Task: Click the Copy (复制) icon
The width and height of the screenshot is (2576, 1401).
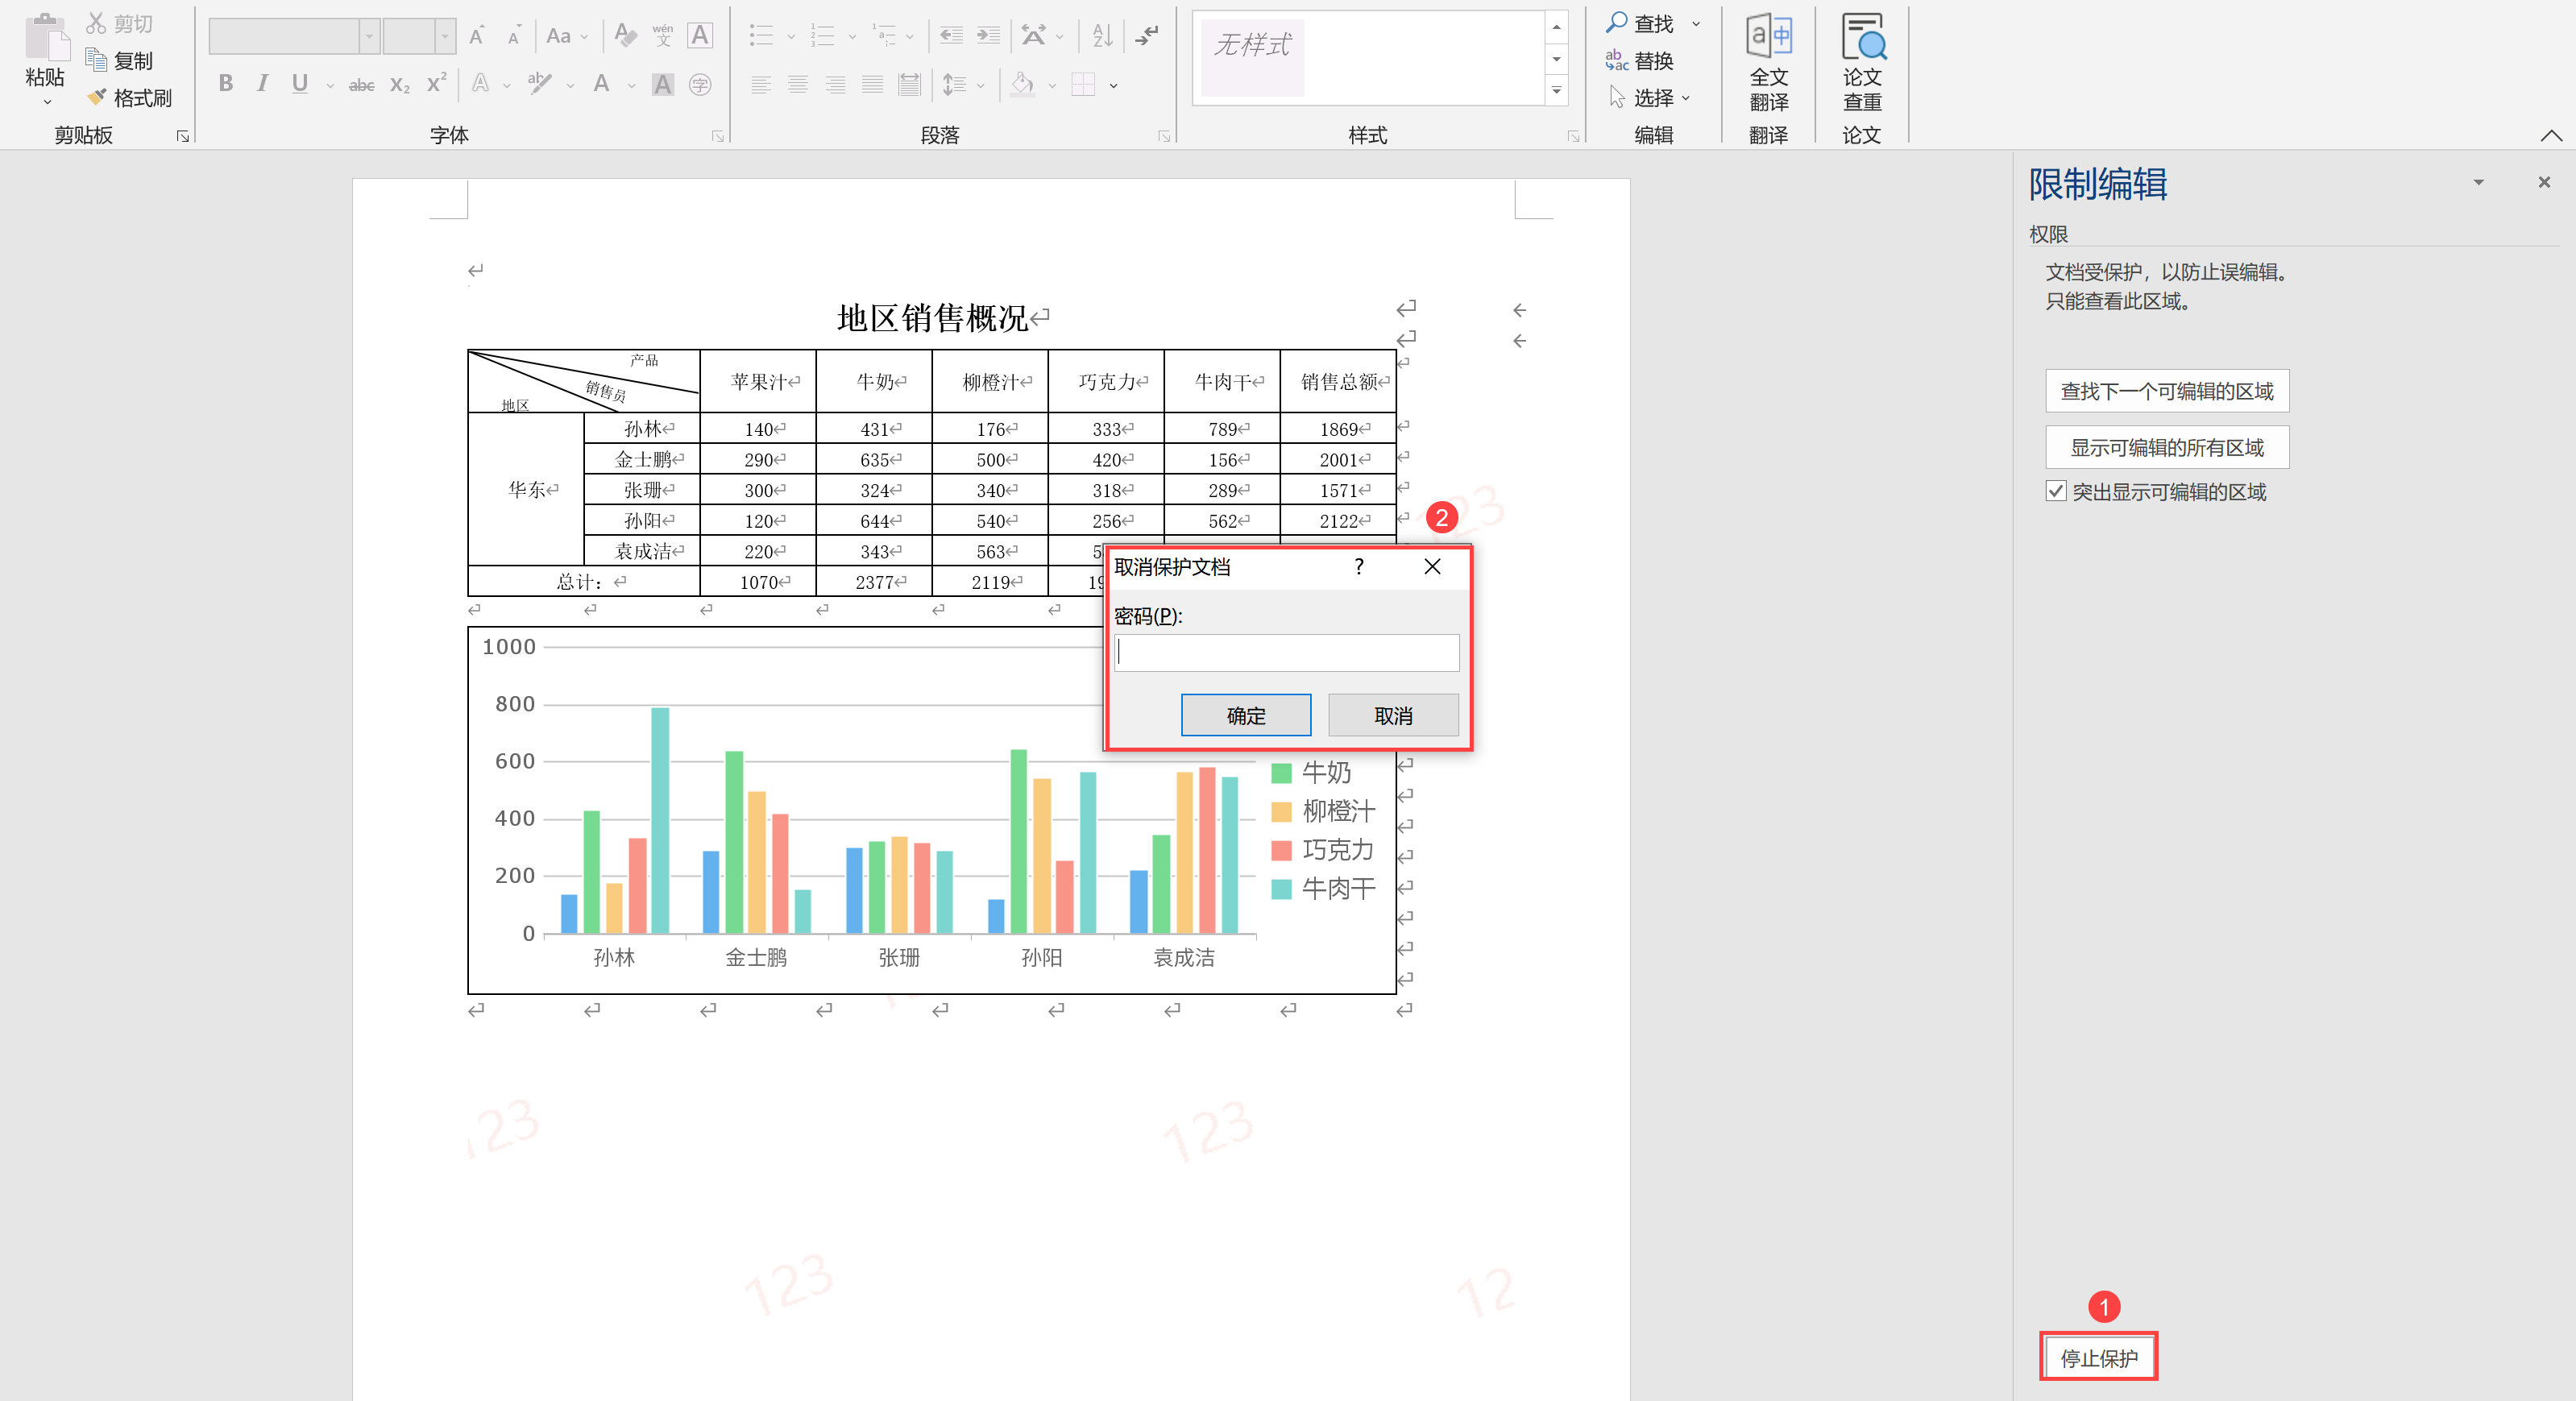Action: [97, 60]
